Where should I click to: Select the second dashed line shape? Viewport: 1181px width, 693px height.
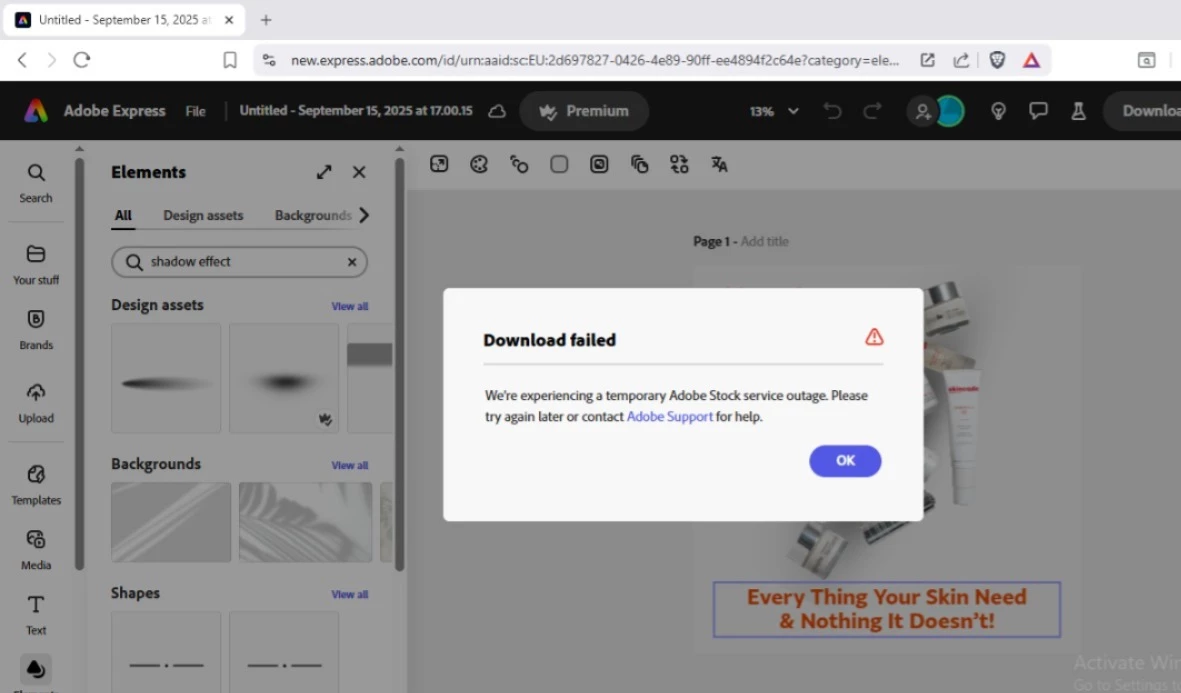pos(284,652)
